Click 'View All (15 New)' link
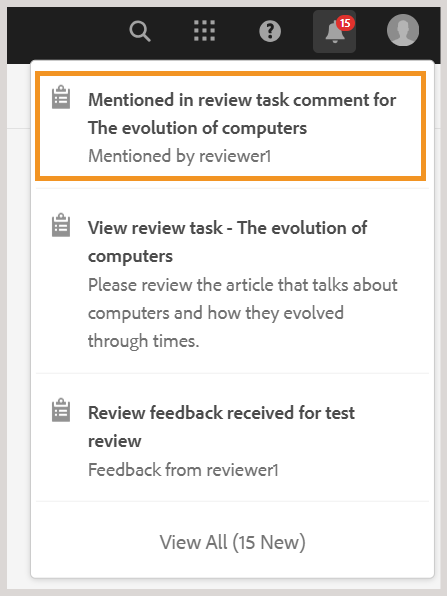 tap(232, 542)
